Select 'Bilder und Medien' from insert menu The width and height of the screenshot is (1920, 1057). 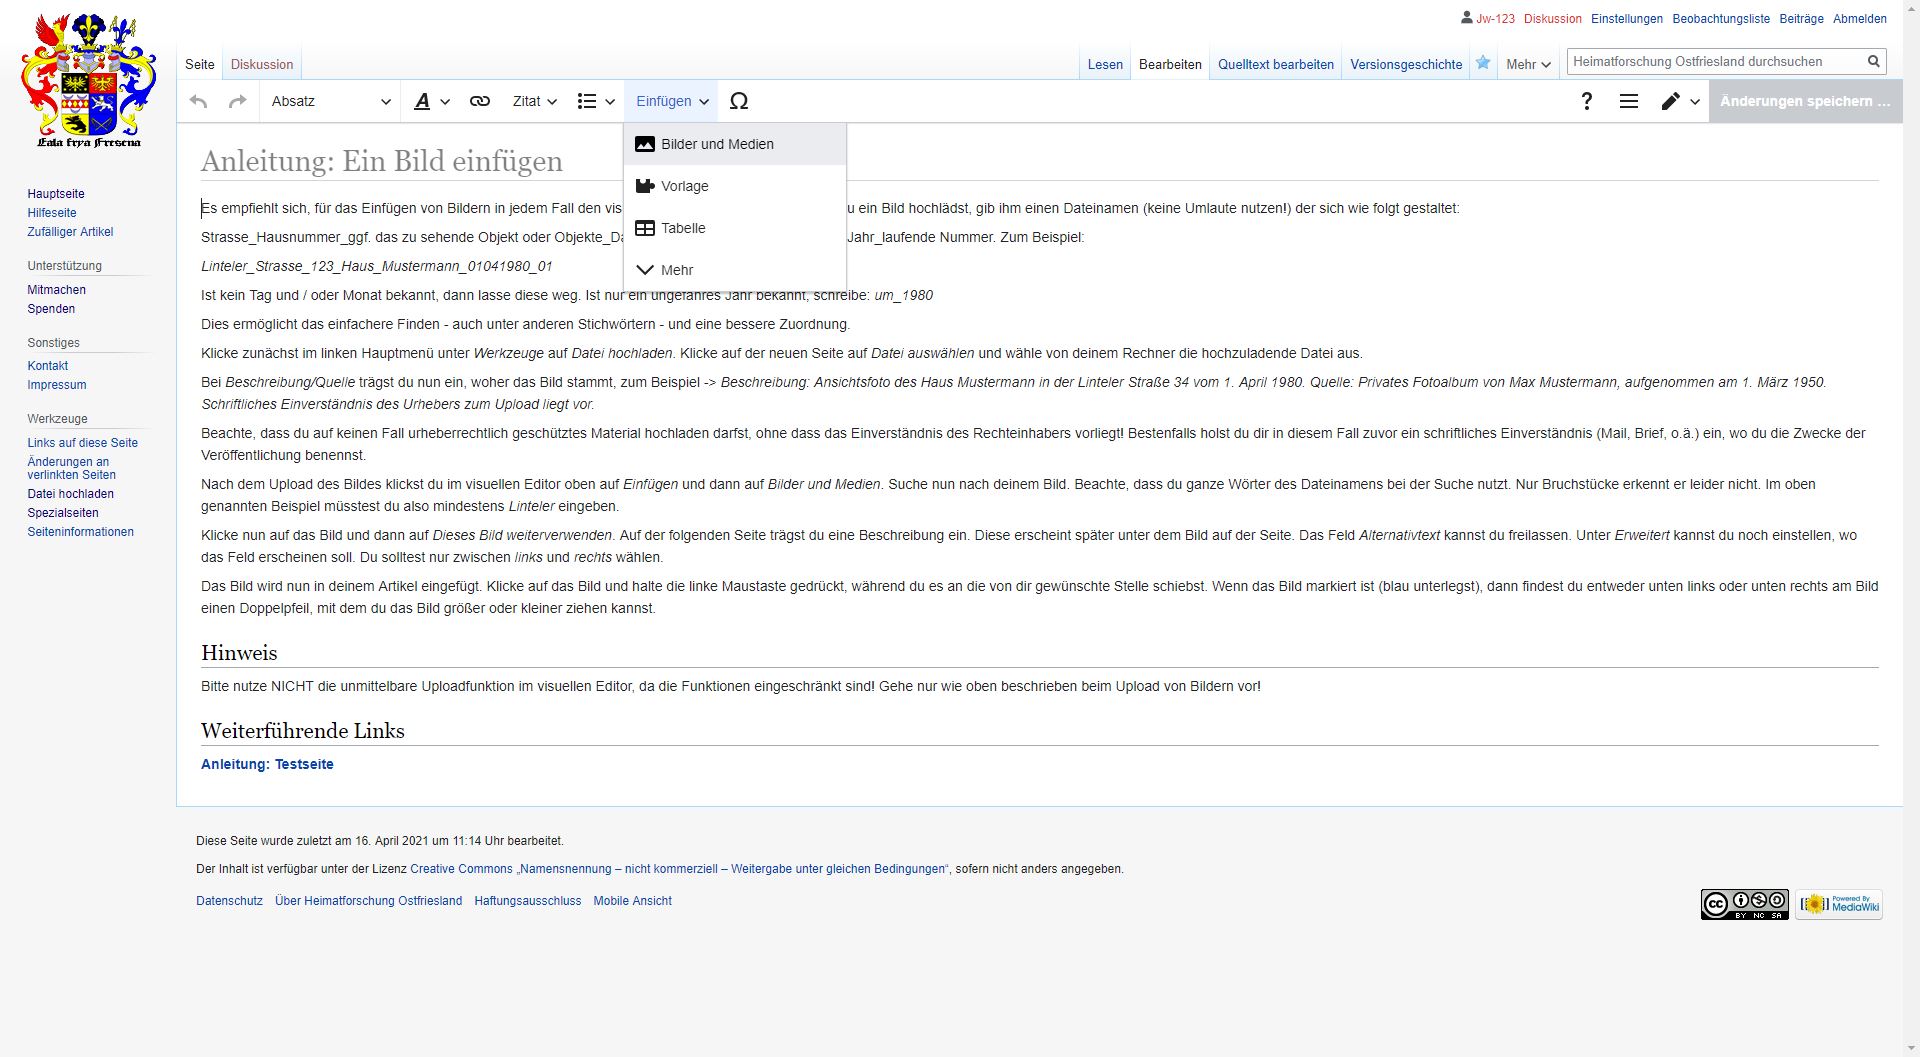click(717, 144)
